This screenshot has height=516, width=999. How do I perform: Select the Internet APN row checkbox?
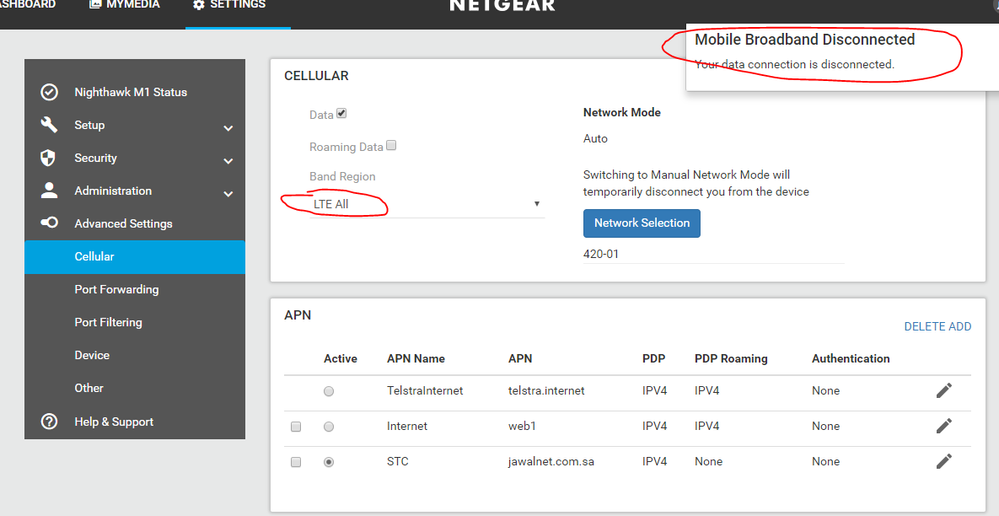296,427
